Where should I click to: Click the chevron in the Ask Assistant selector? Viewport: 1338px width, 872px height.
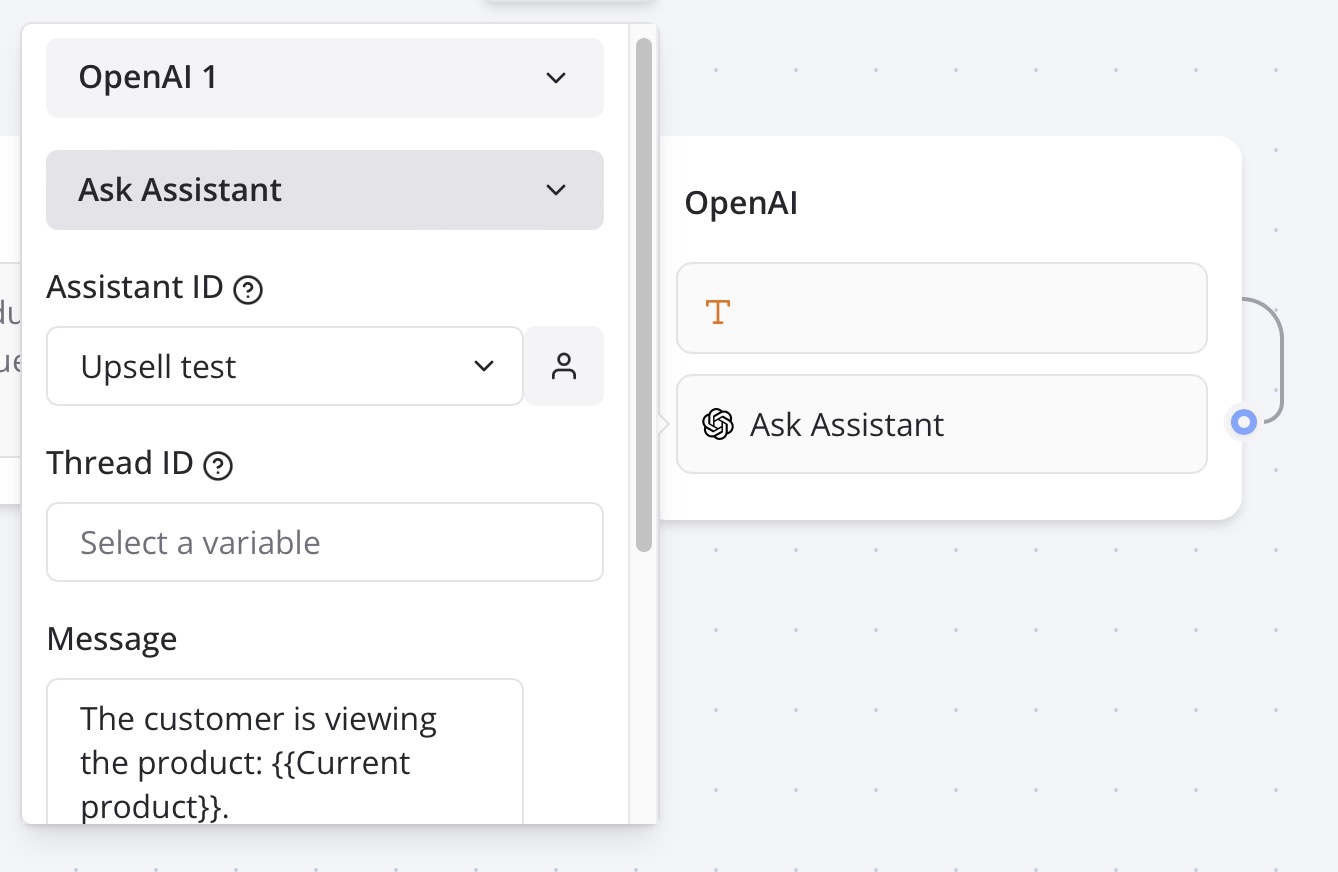click(556, 190)
